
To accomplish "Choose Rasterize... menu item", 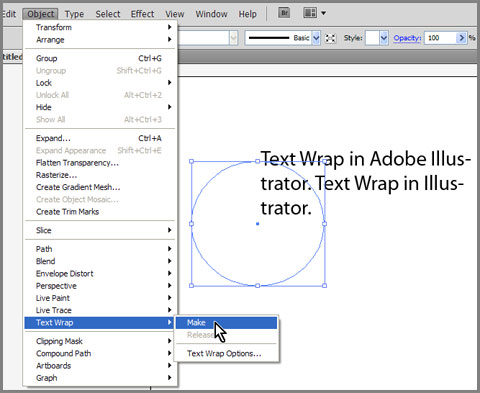I will click(x=100, y=175).
